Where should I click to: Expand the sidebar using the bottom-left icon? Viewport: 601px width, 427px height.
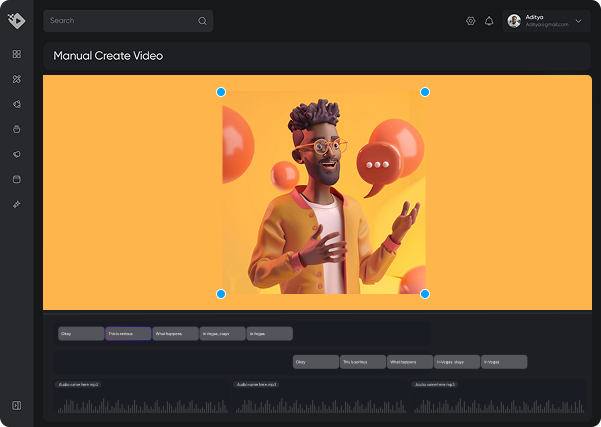[17, 405]
